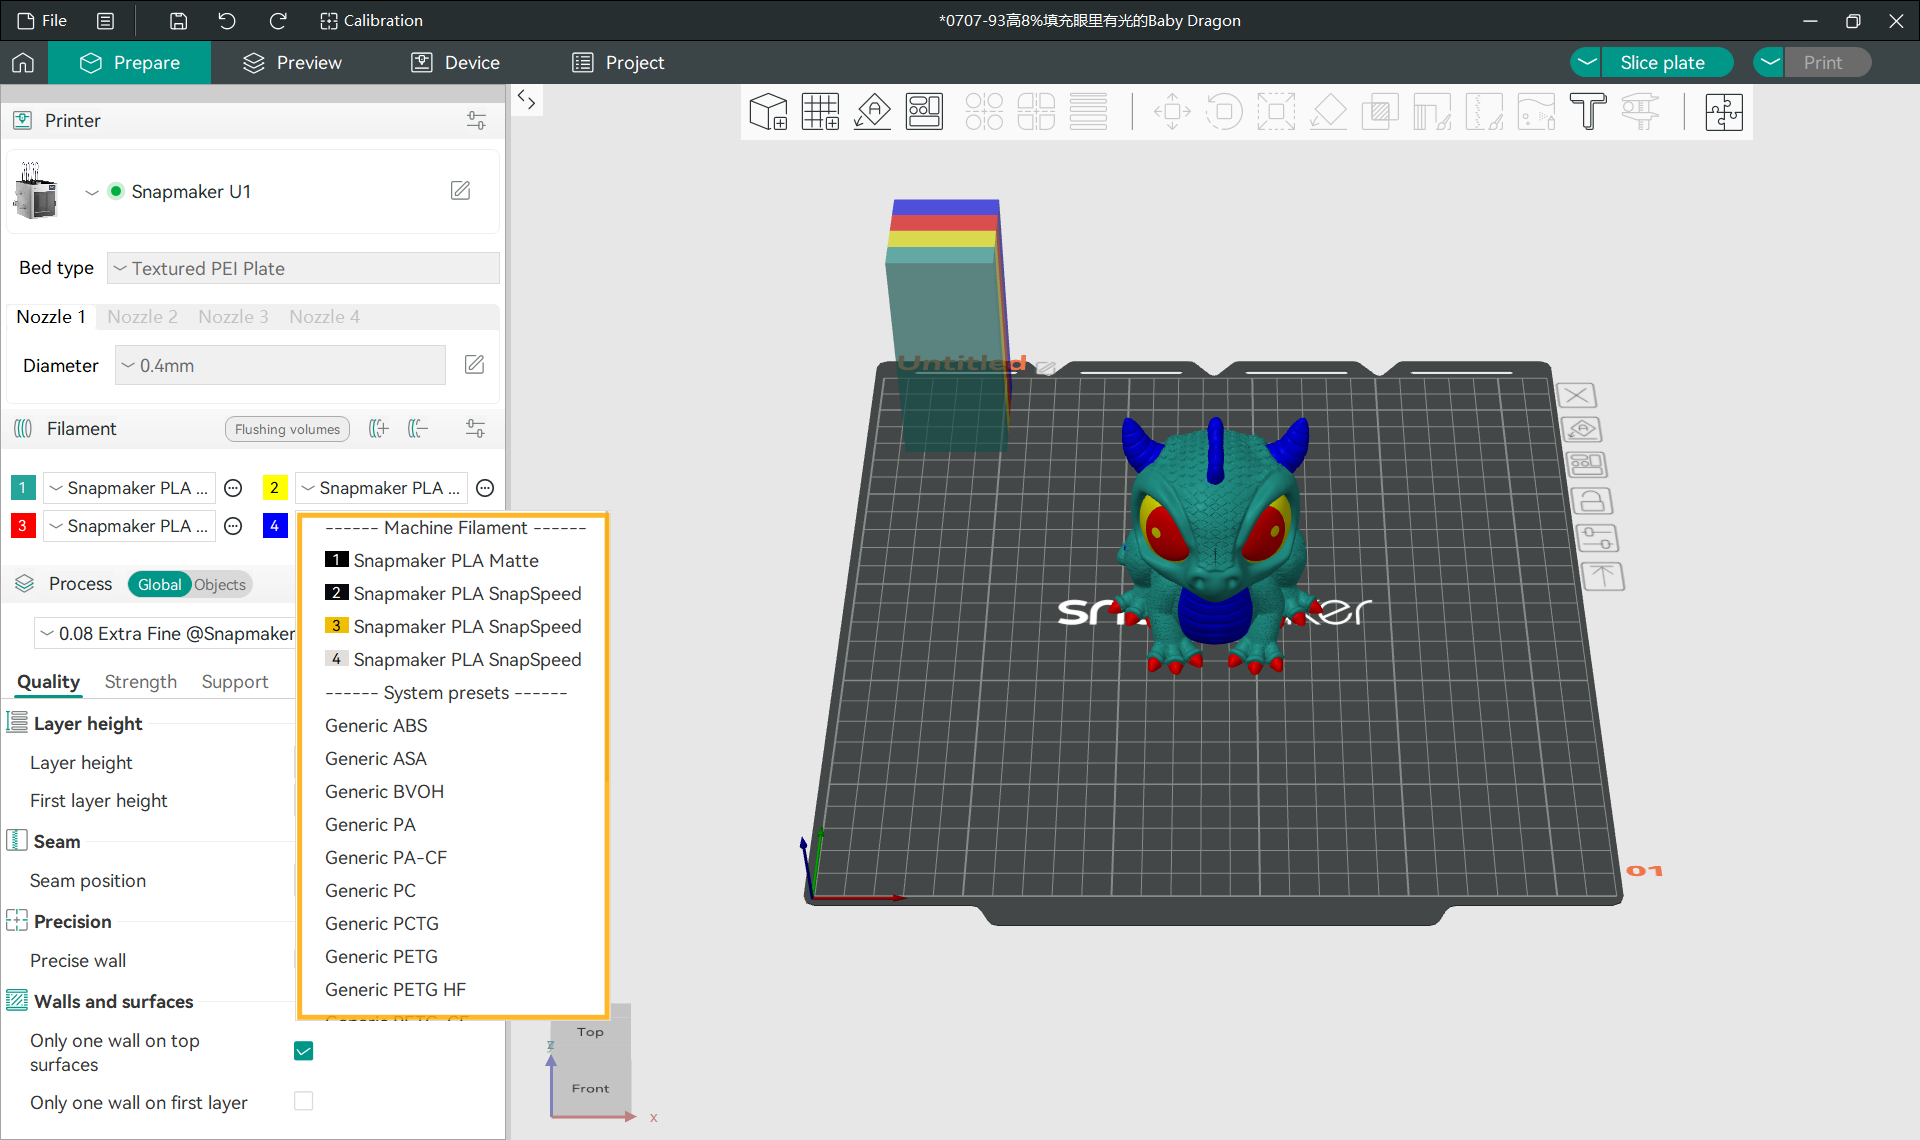Click the Save project icon

click(178, 20)
